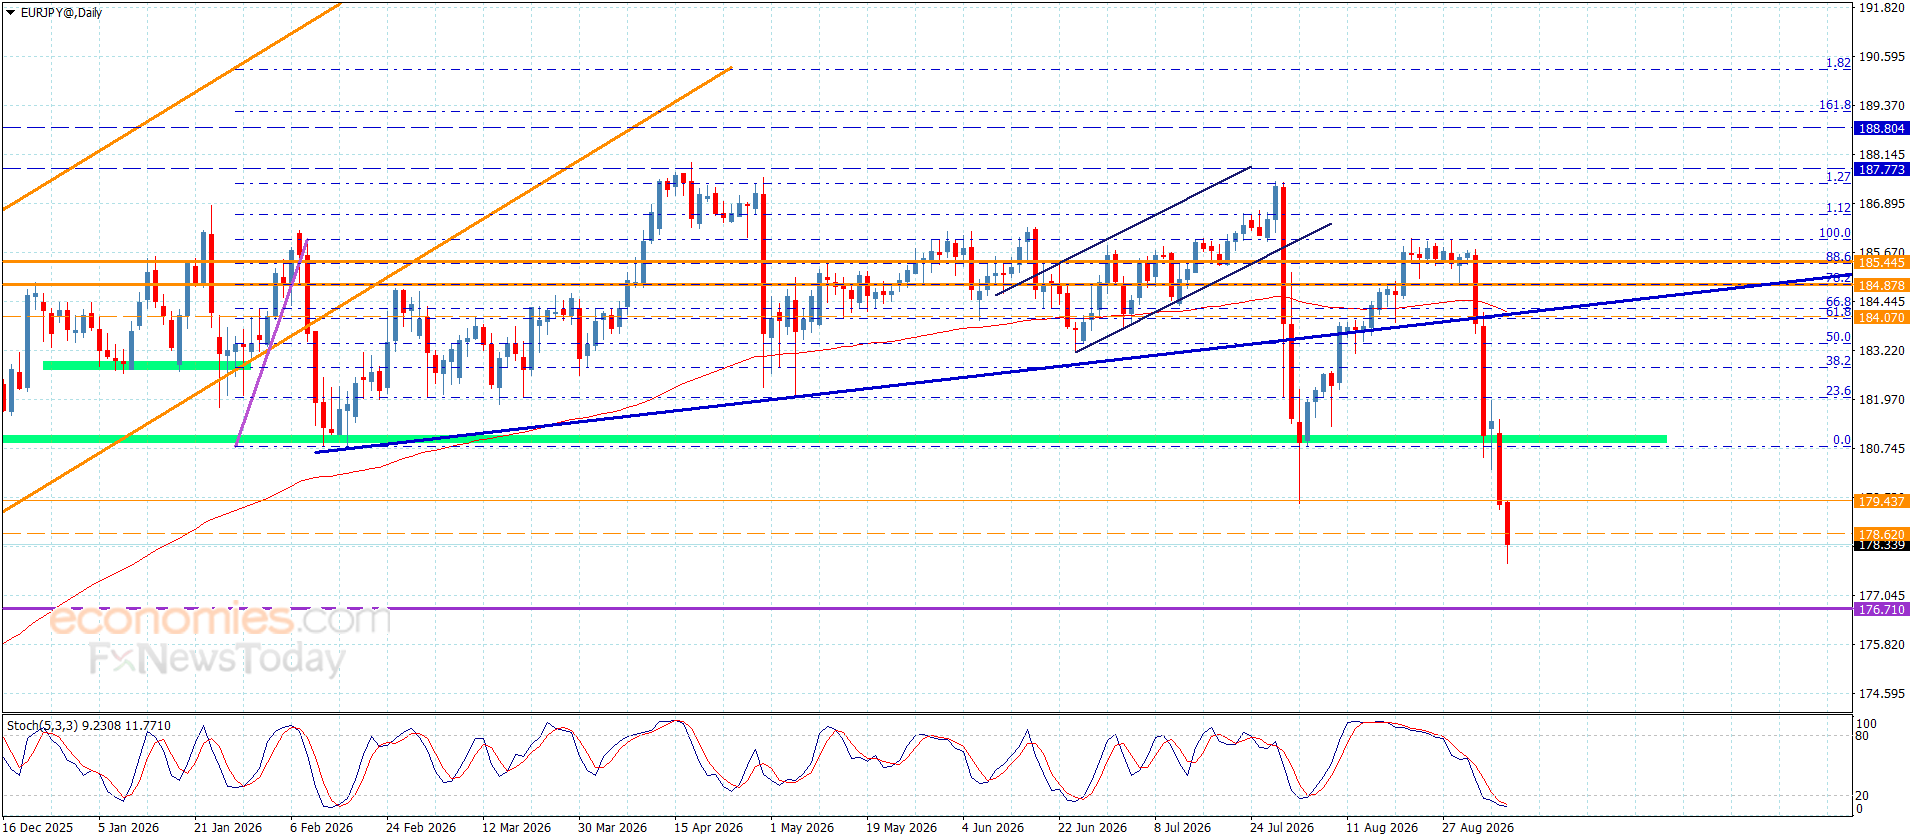
Task: Click the 16 Dec 2025 date label
Action: click(38, 827)
